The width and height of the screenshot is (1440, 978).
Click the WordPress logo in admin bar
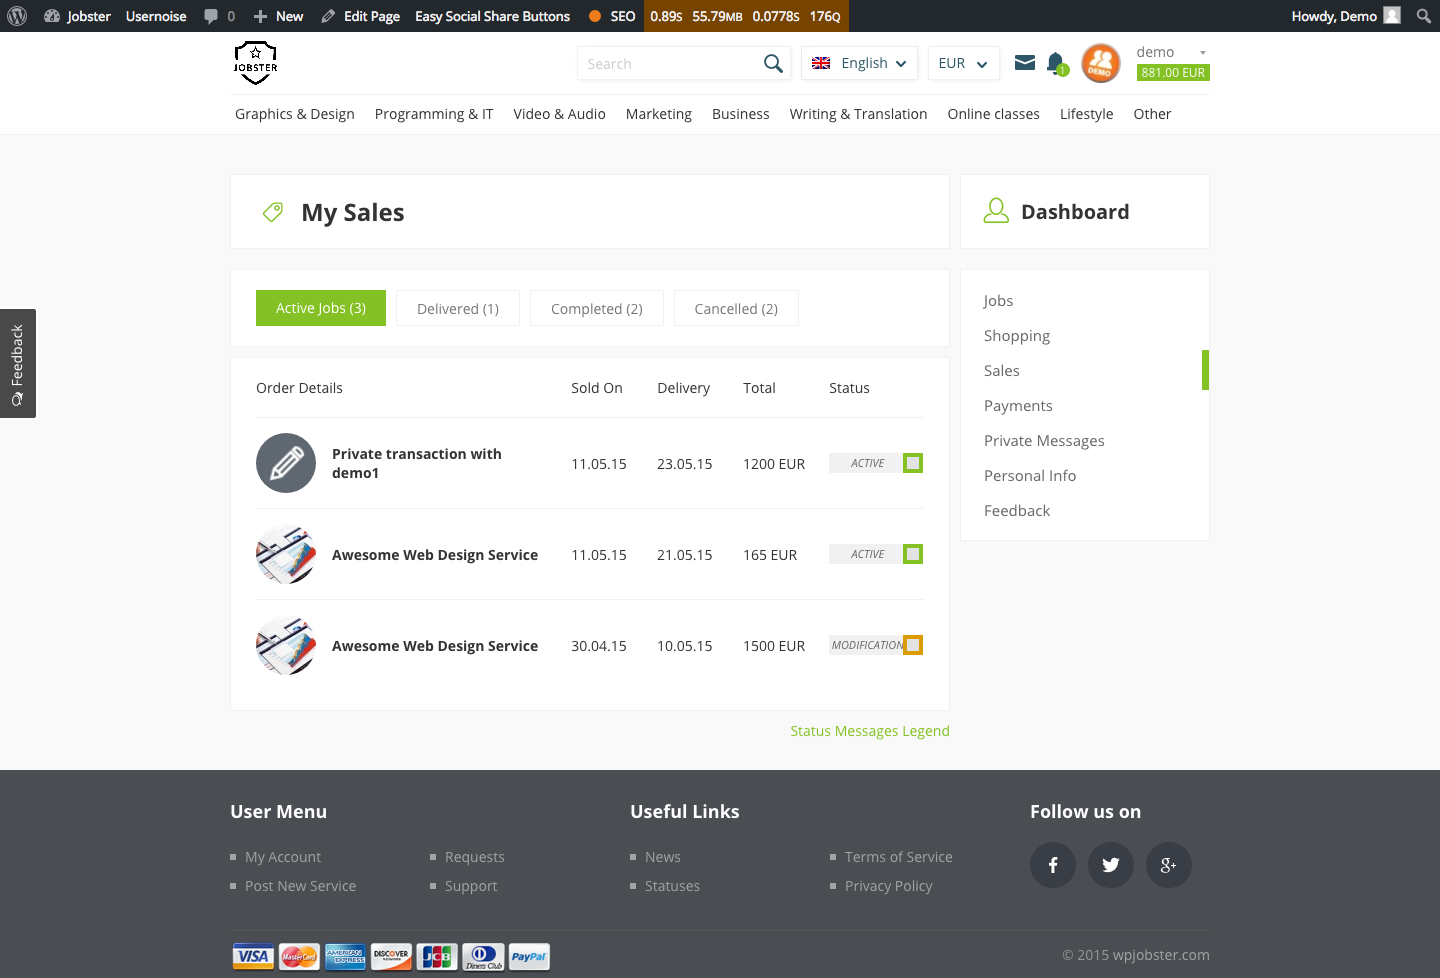pyautogui.click(x=17, y=16)
